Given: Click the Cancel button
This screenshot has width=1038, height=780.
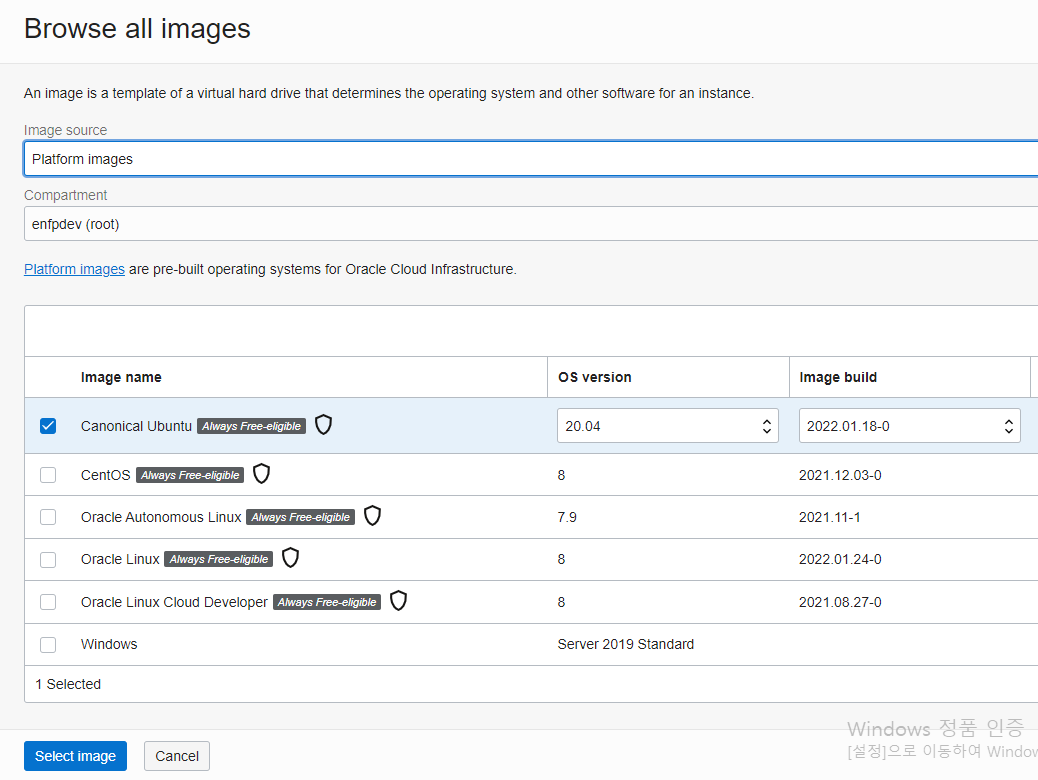Looking at the screenshot, I should tap(177, 756).
